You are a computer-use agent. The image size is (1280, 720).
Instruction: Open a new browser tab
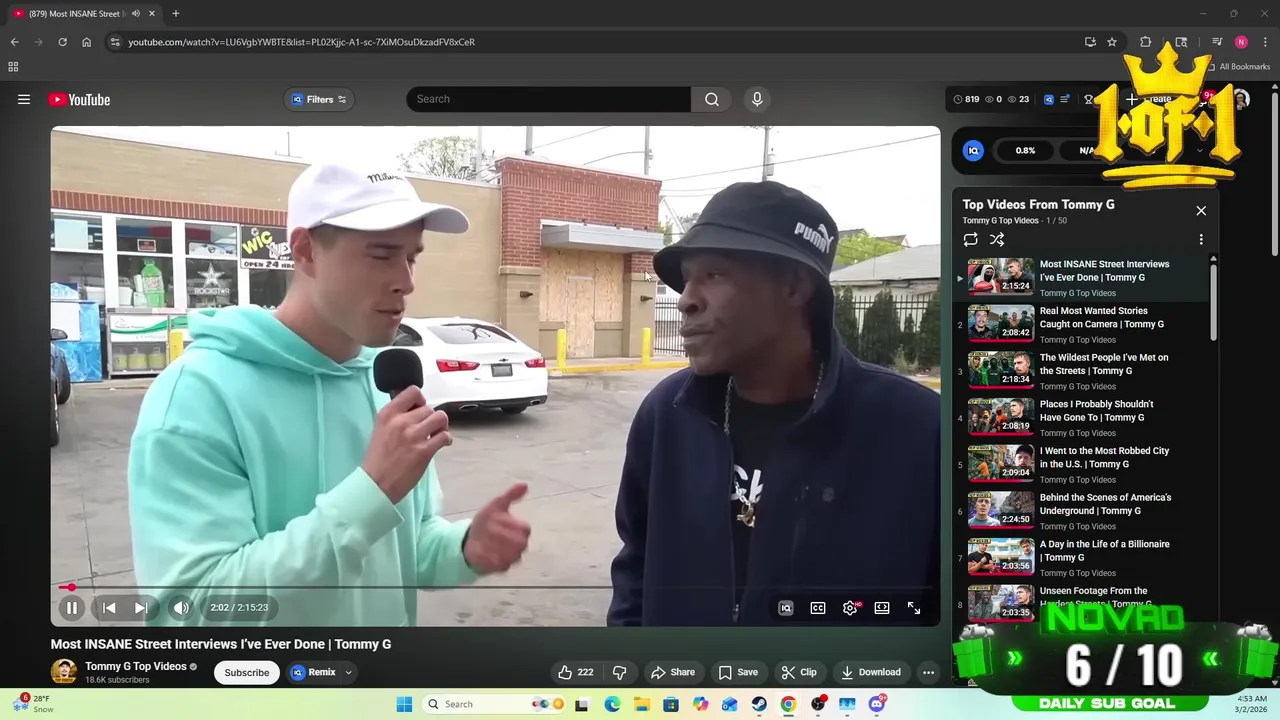click(x=176, y=13)
